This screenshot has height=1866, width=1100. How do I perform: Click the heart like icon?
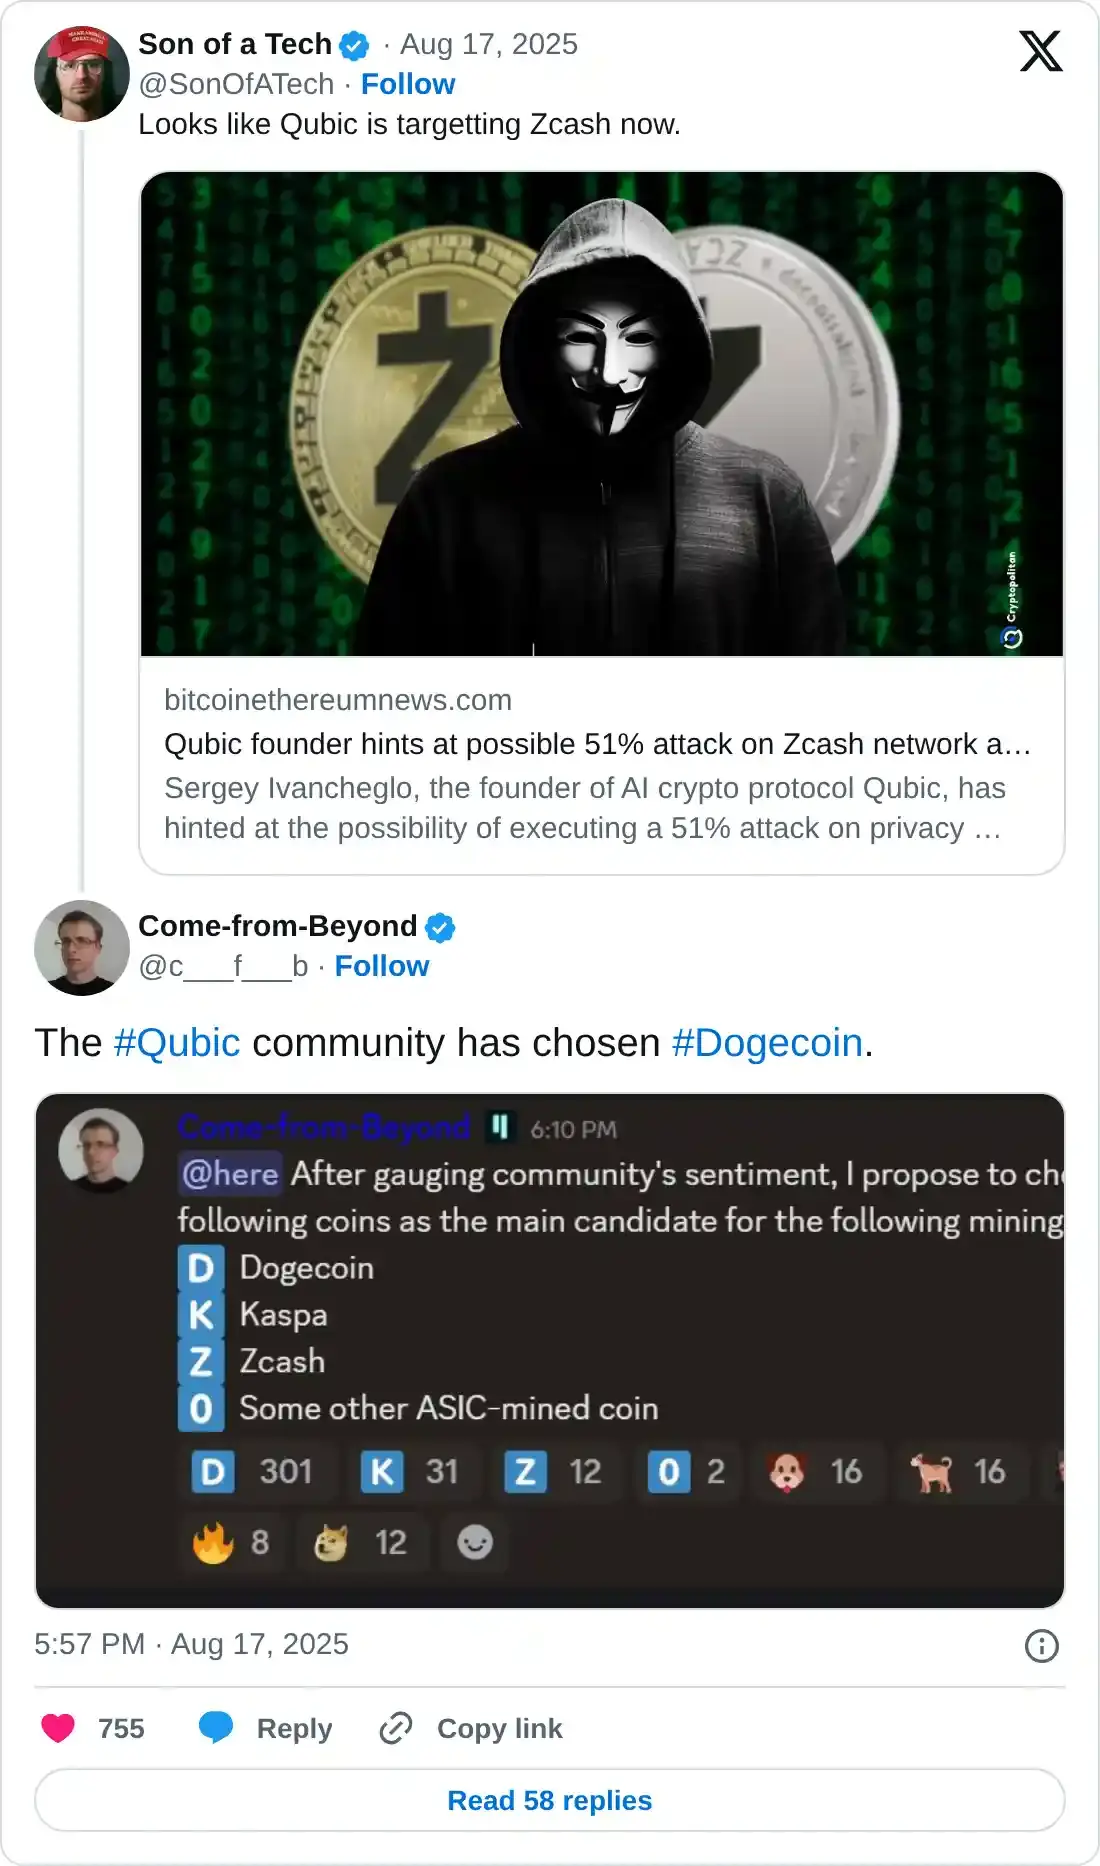click(x=58, y=1728)
